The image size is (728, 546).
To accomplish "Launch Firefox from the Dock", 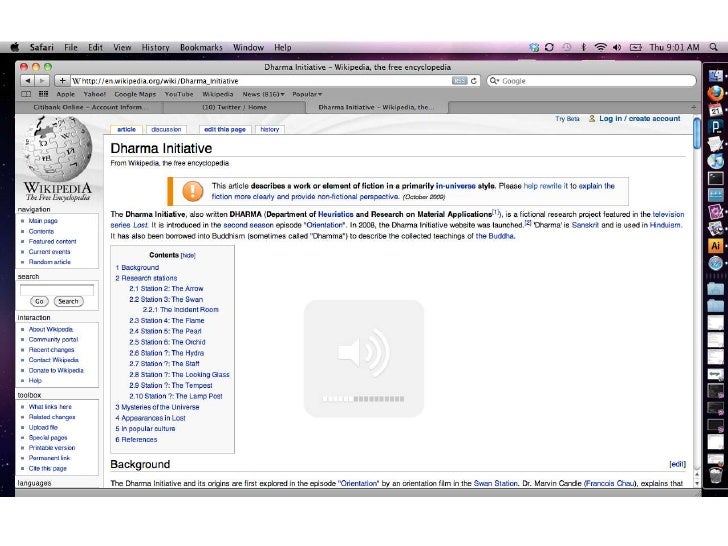I will coord(715,93).
